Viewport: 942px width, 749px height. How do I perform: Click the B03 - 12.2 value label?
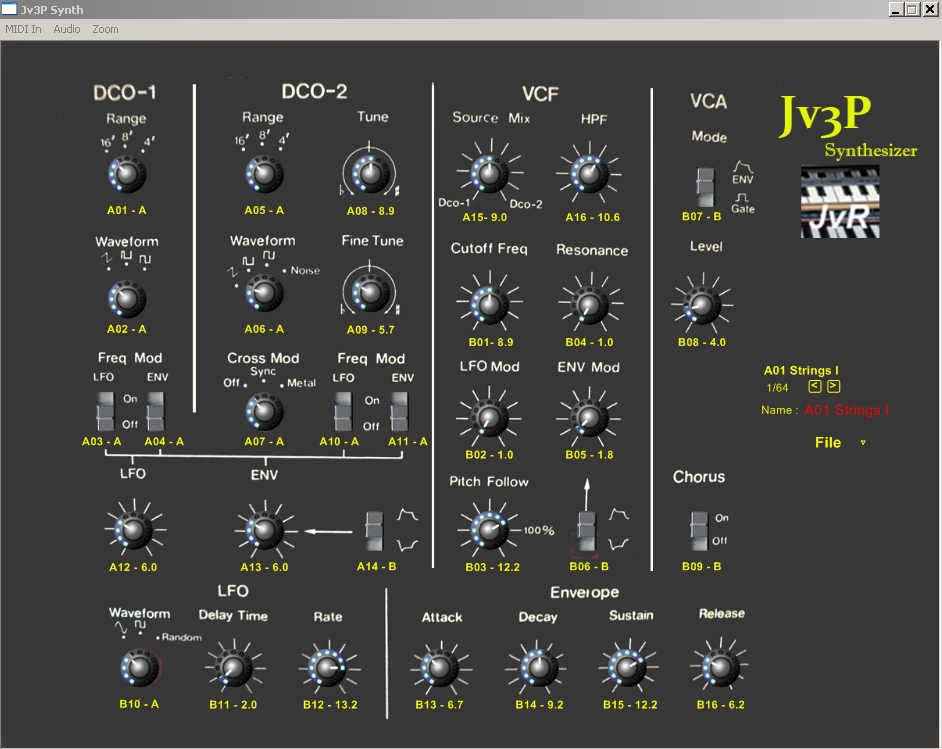click(x=492, y=567)
